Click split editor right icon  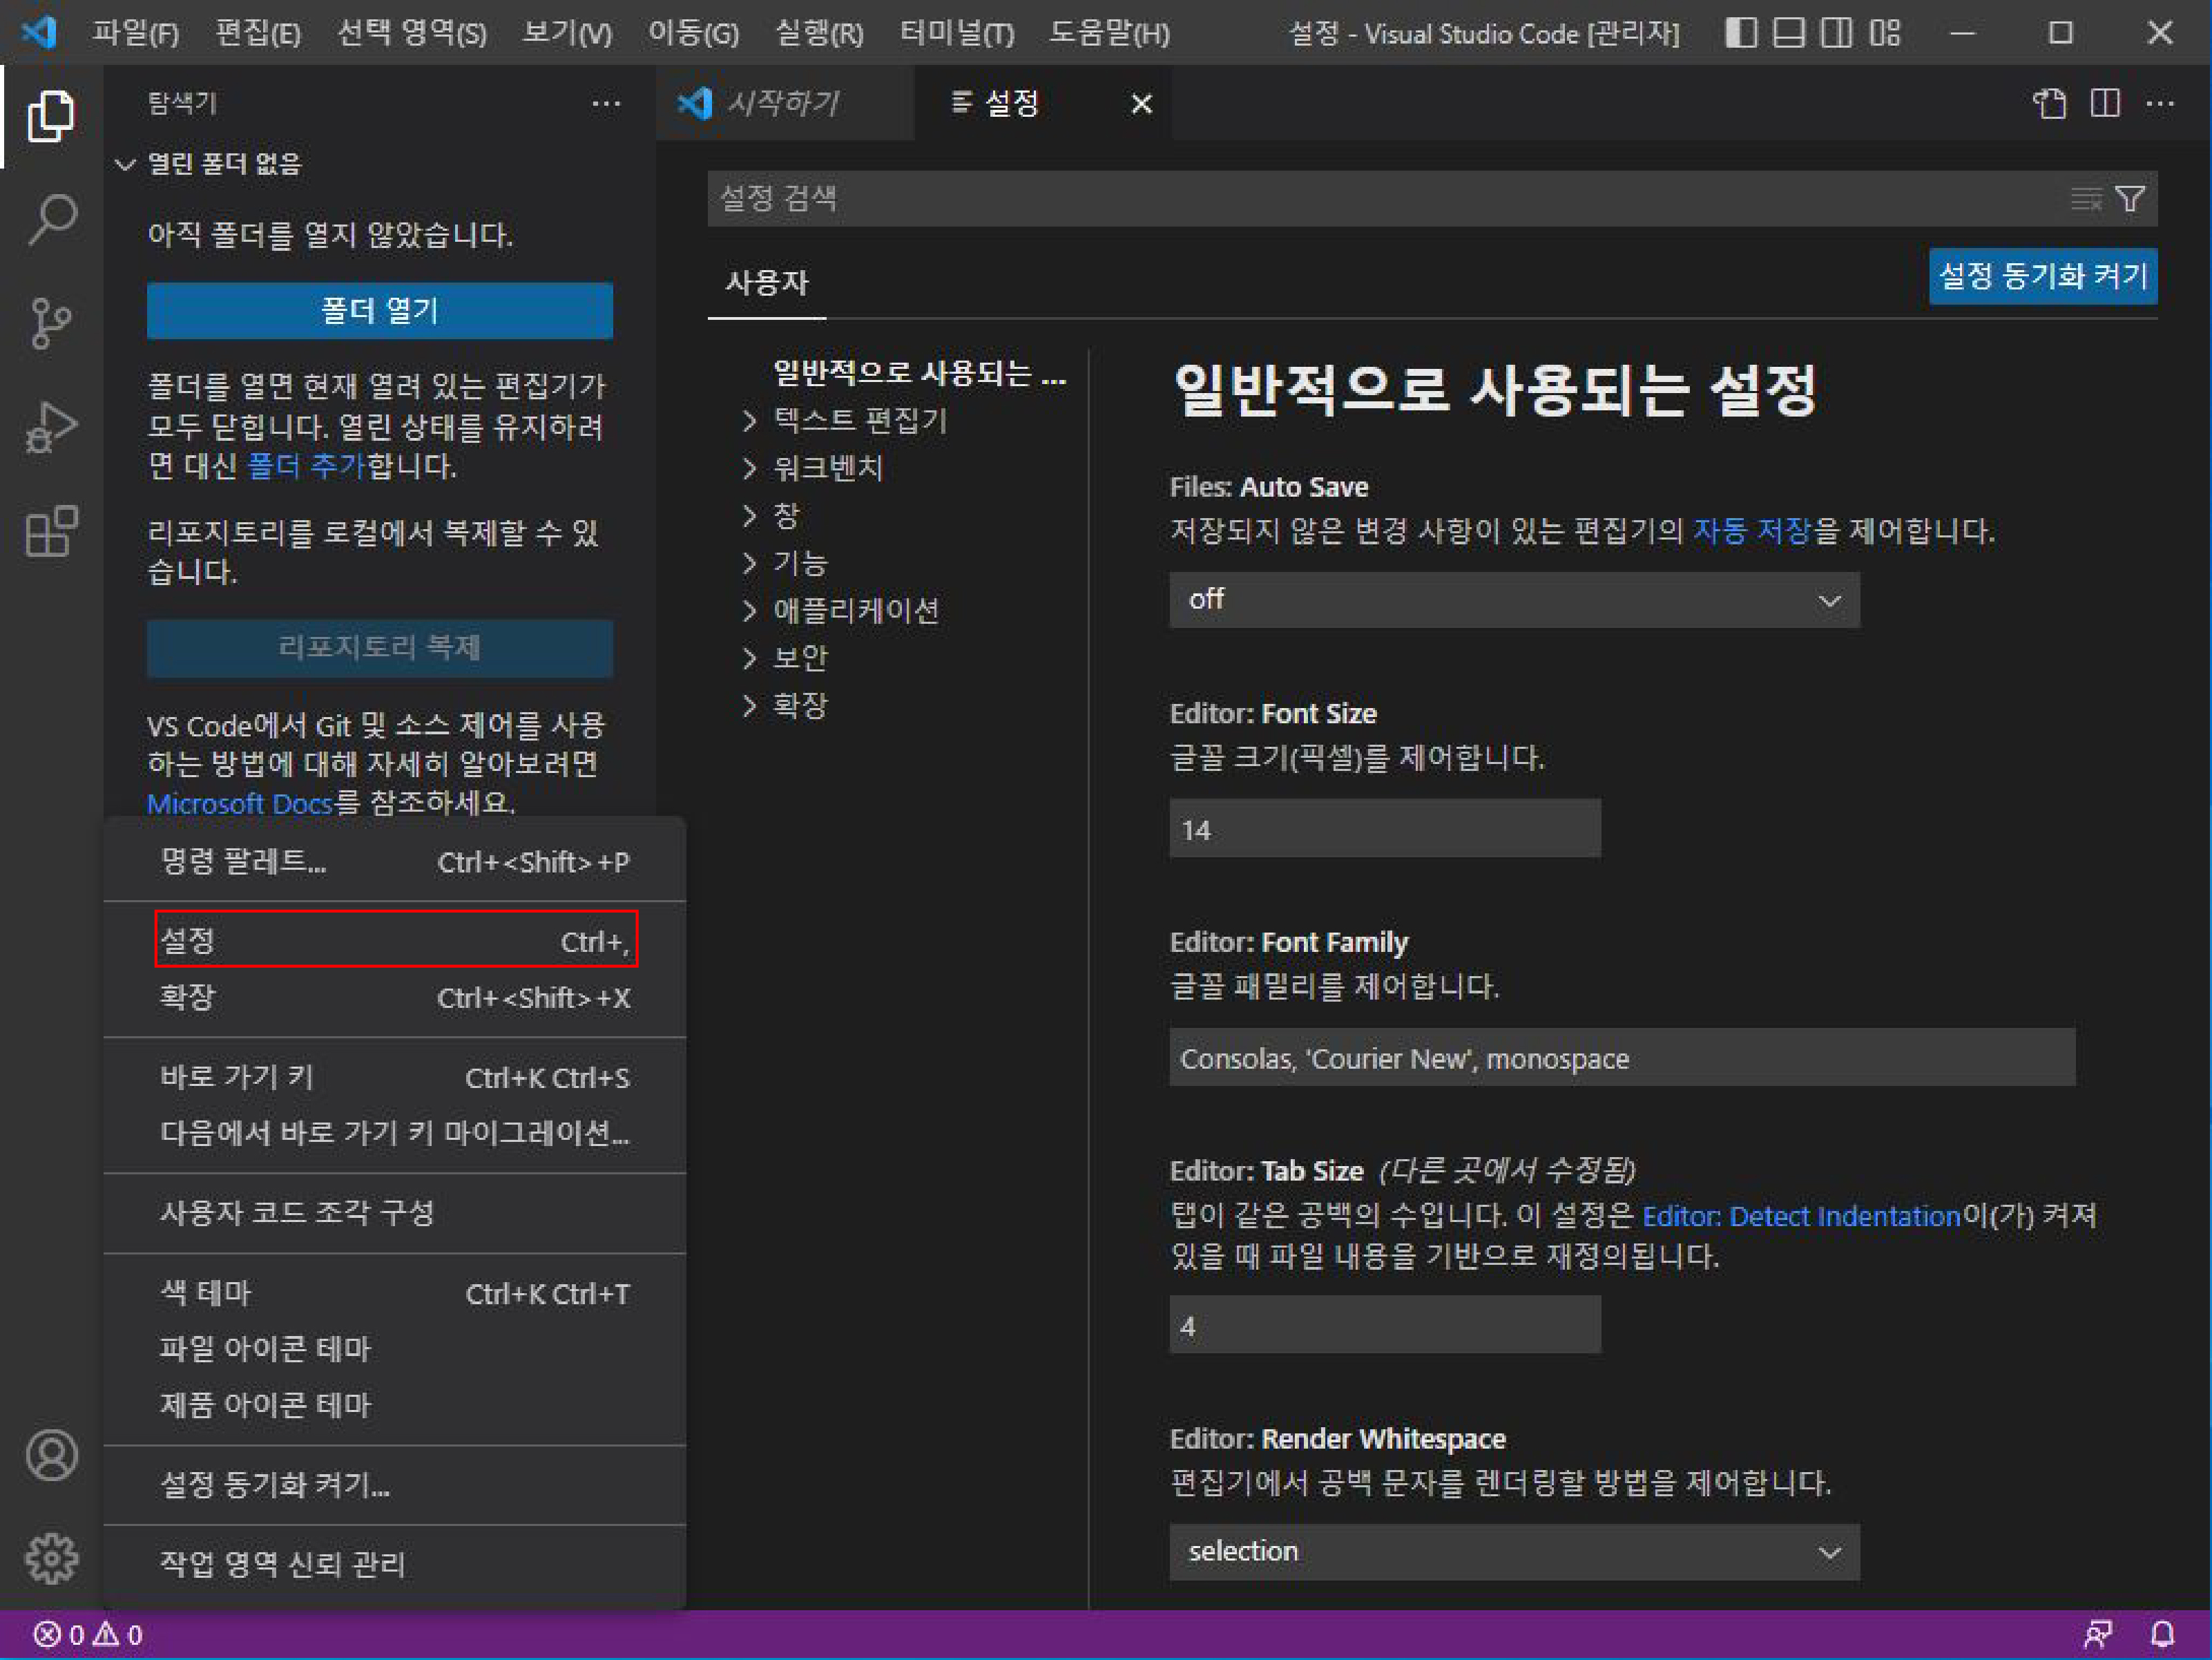click(2105, 103)
